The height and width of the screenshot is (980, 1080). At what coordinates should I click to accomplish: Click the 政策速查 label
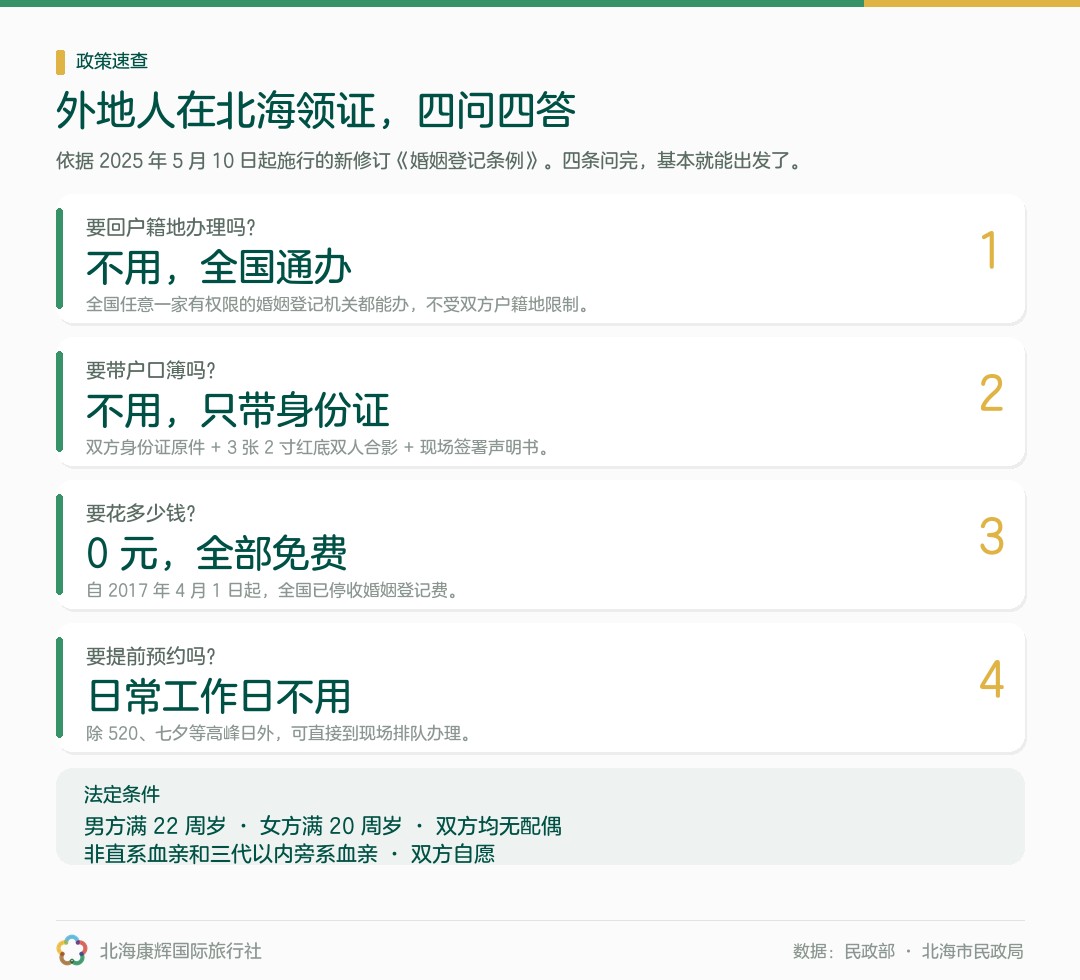pos(112,61)
